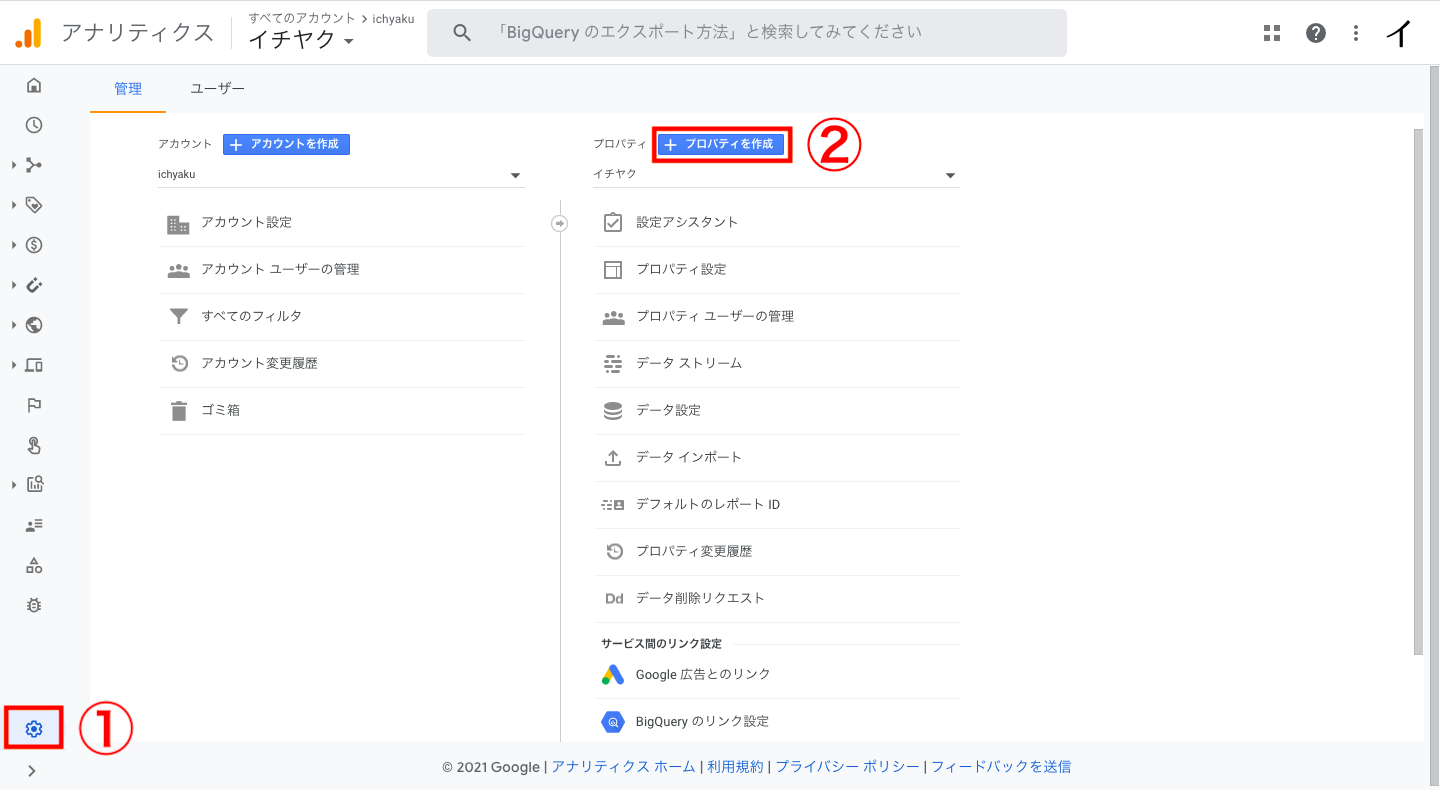Click the Admin gear icon
Viewport: 1440px width, 790px height.
34,729
